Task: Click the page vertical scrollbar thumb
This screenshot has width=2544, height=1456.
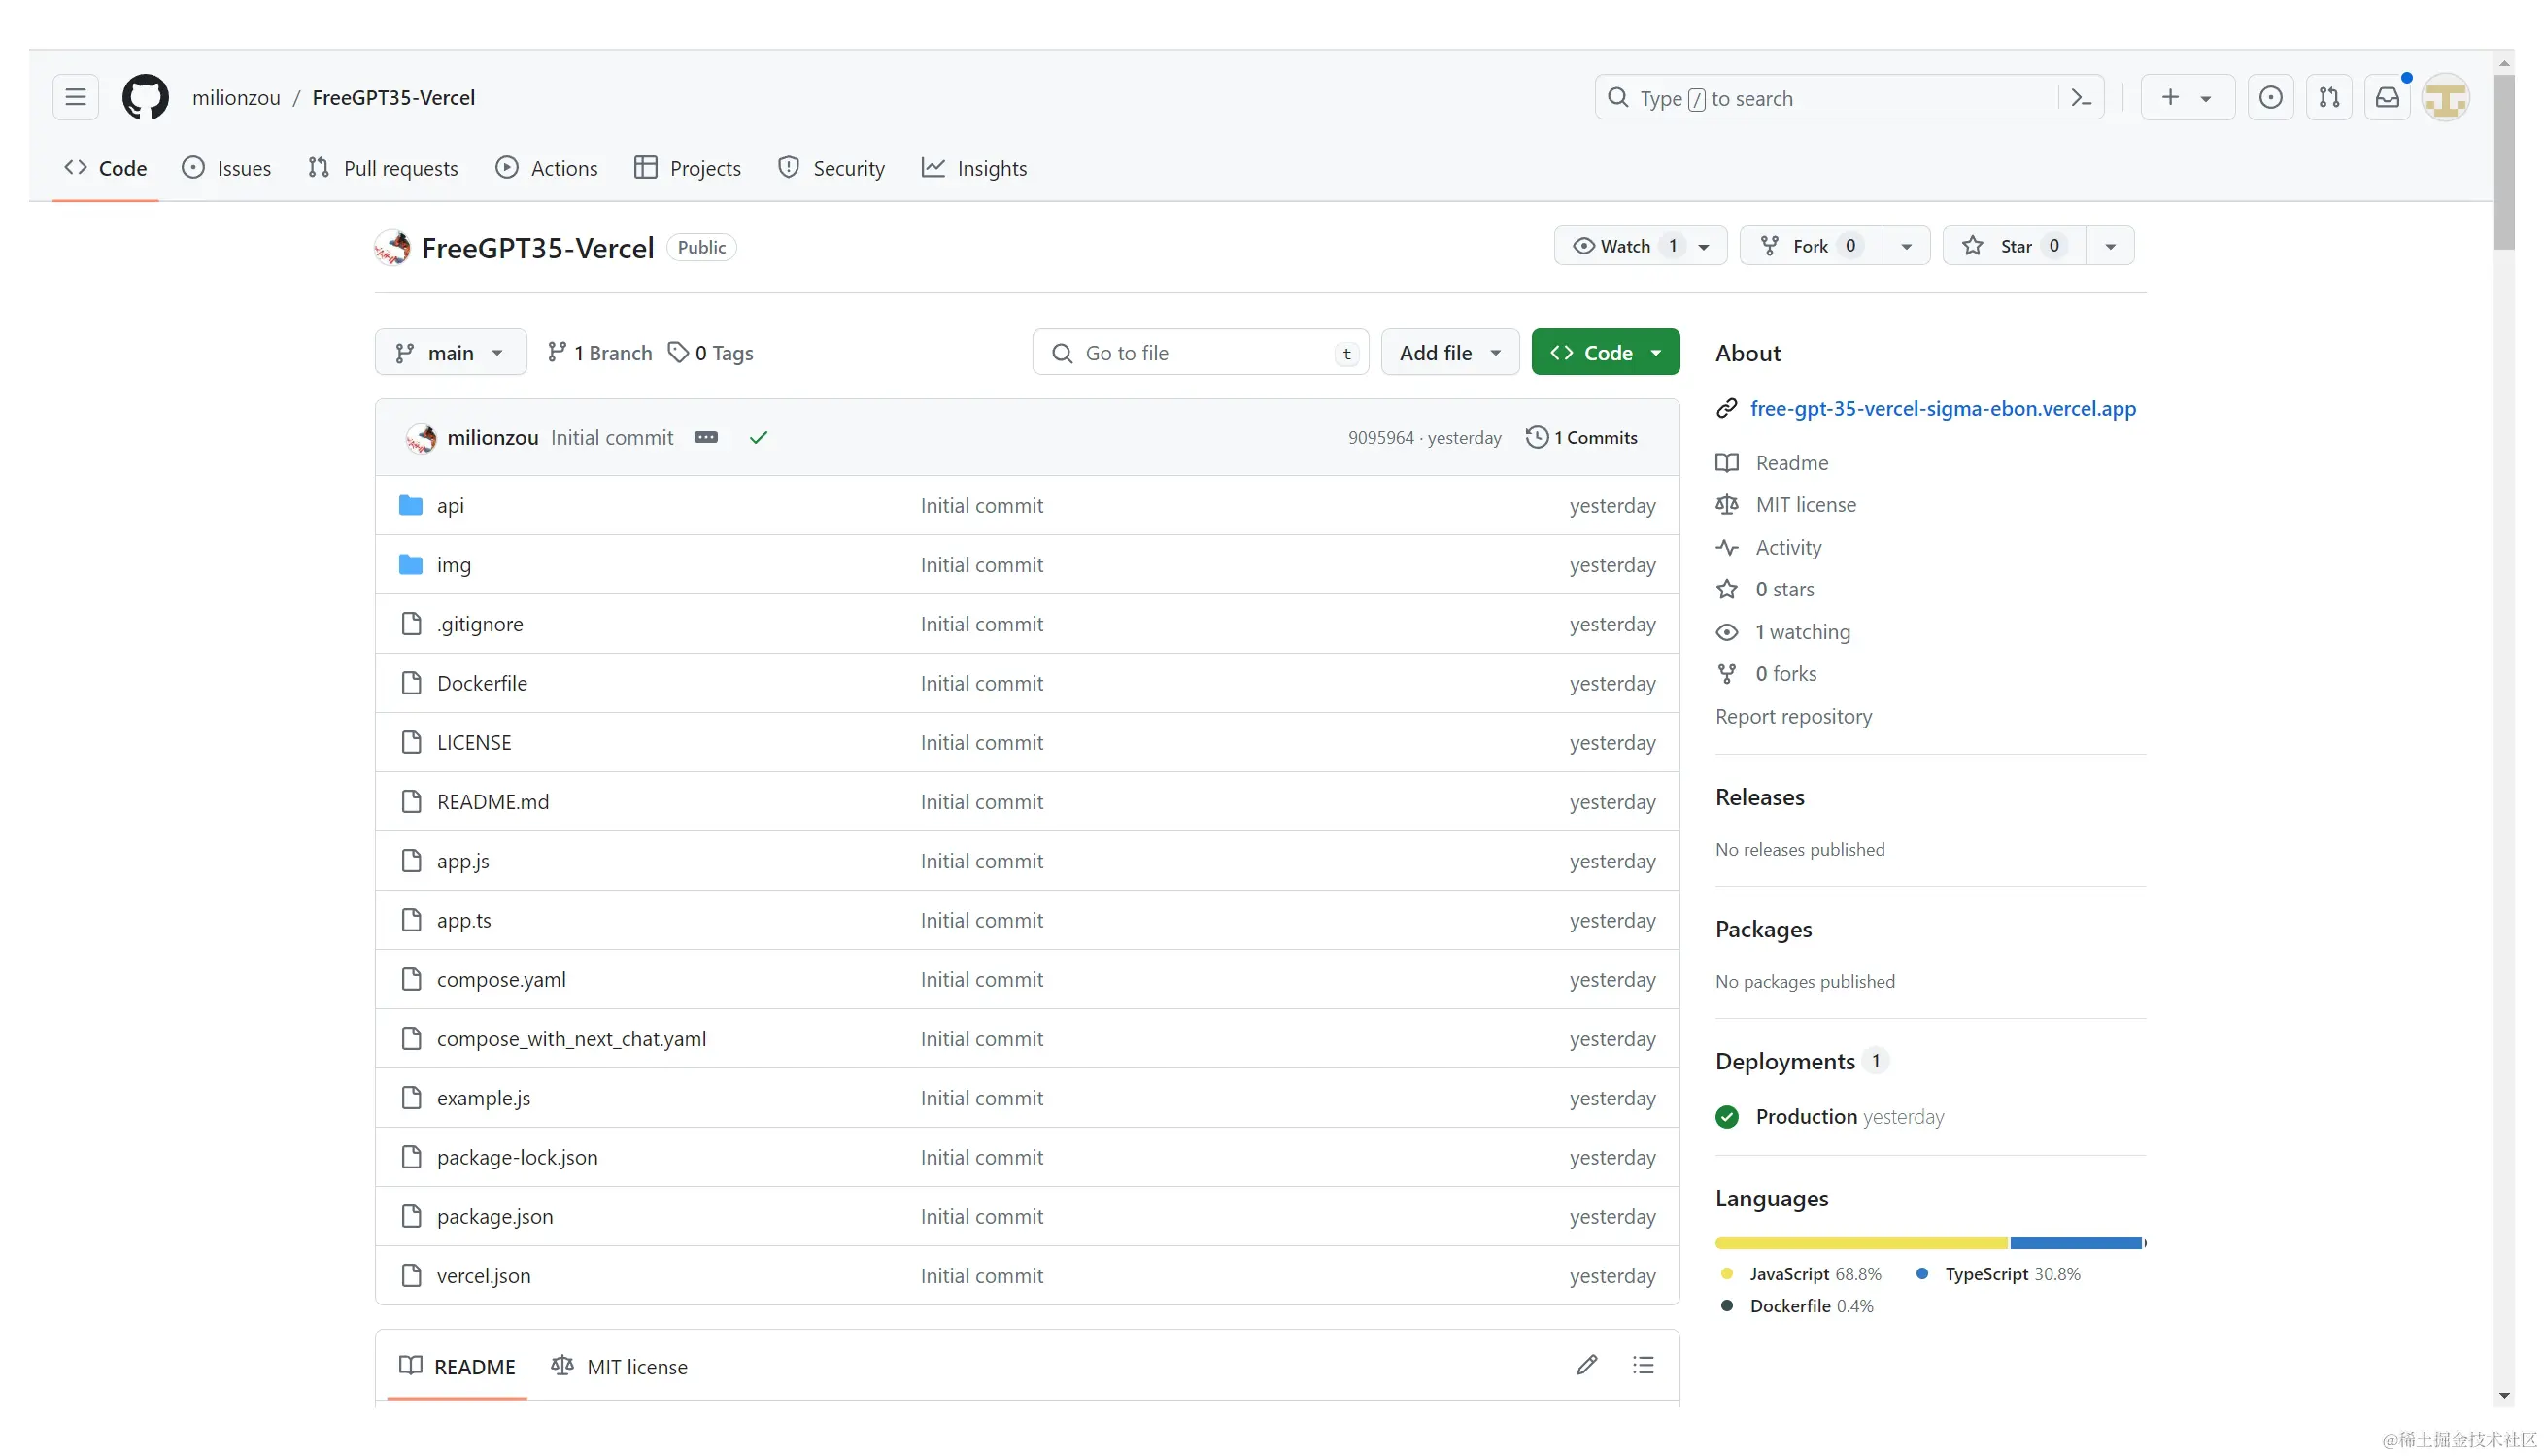Action: pos(2503,160)
